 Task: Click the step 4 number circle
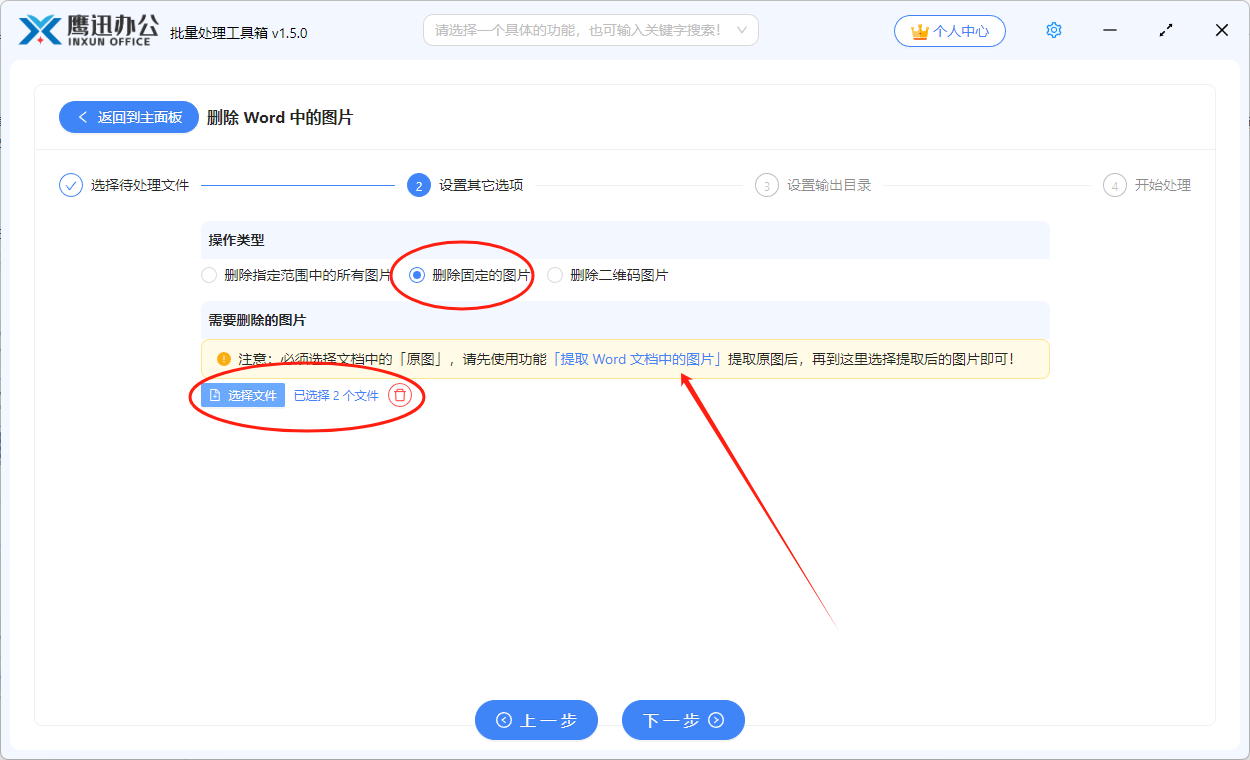(1115, 185)
